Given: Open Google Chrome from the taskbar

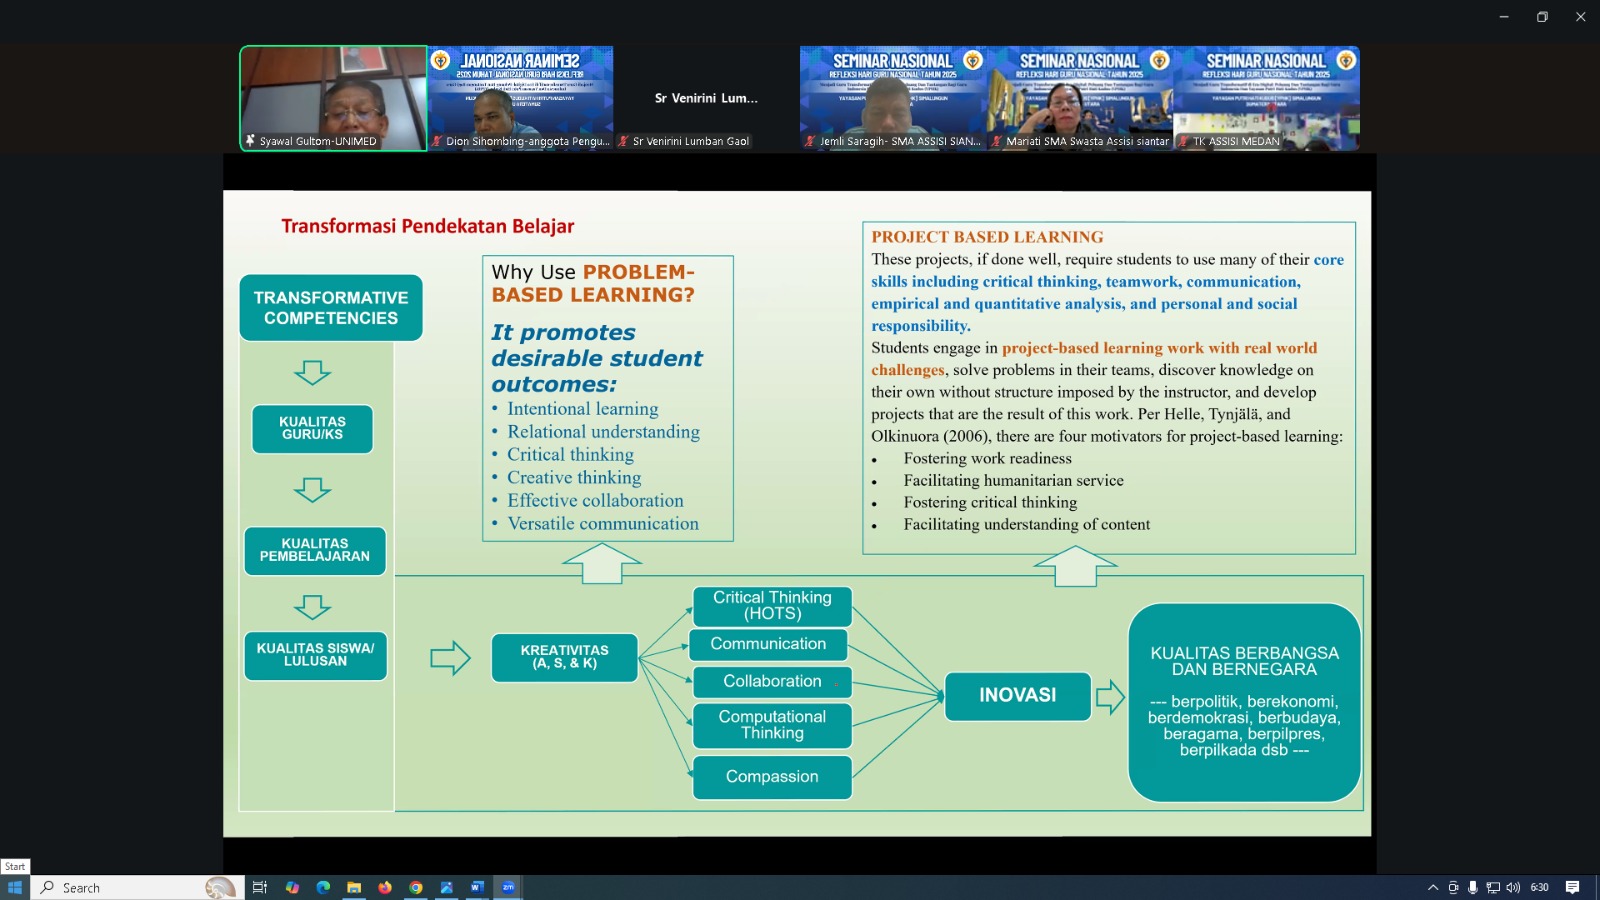Looking at the screenshot, I should pos(416,887).
